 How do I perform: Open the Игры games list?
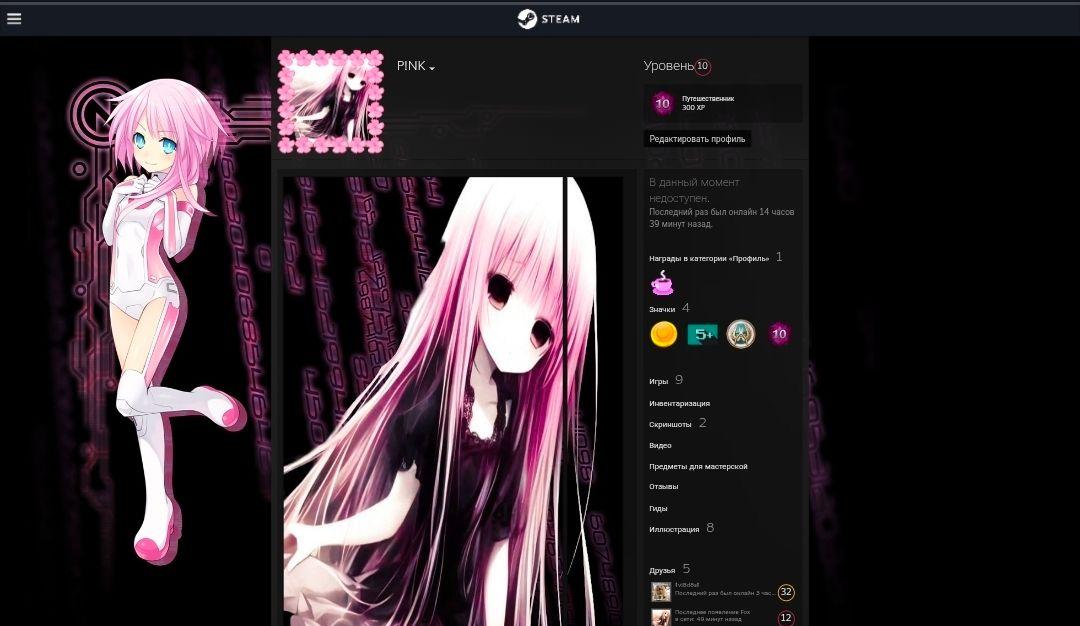coord(659,381)
